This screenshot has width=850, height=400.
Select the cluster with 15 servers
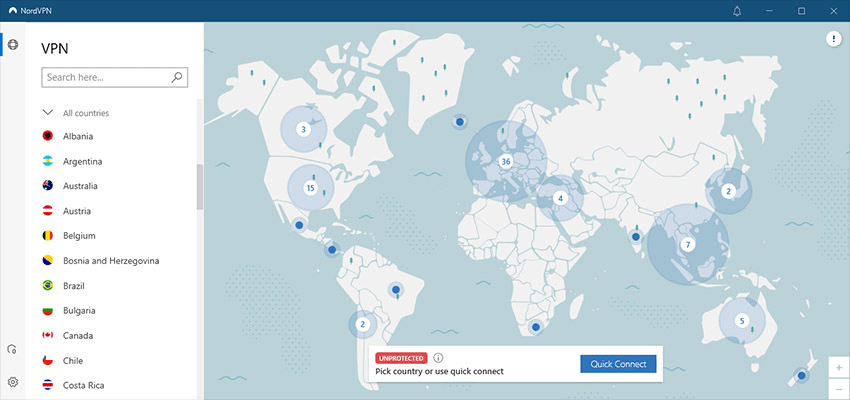click(x=310, y=187)
